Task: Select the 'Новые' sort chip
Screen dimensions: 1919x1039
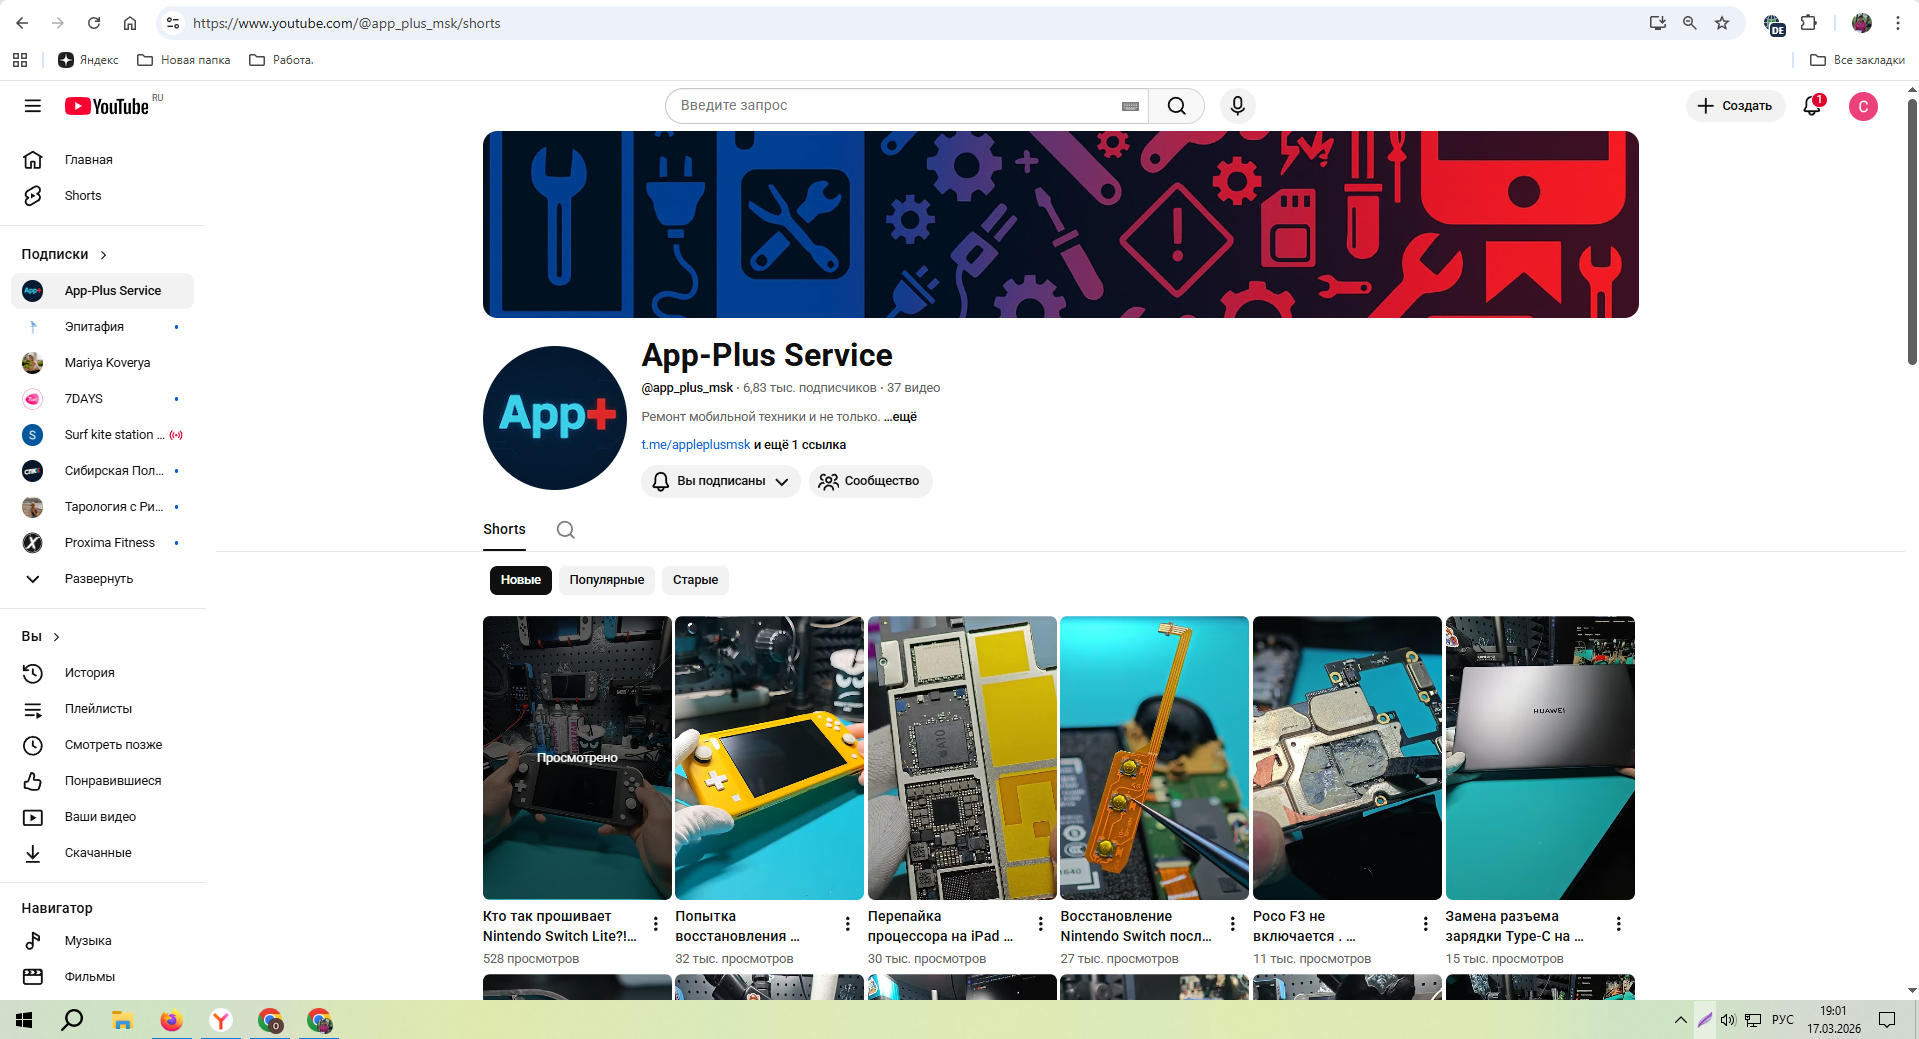Action: 520,580
